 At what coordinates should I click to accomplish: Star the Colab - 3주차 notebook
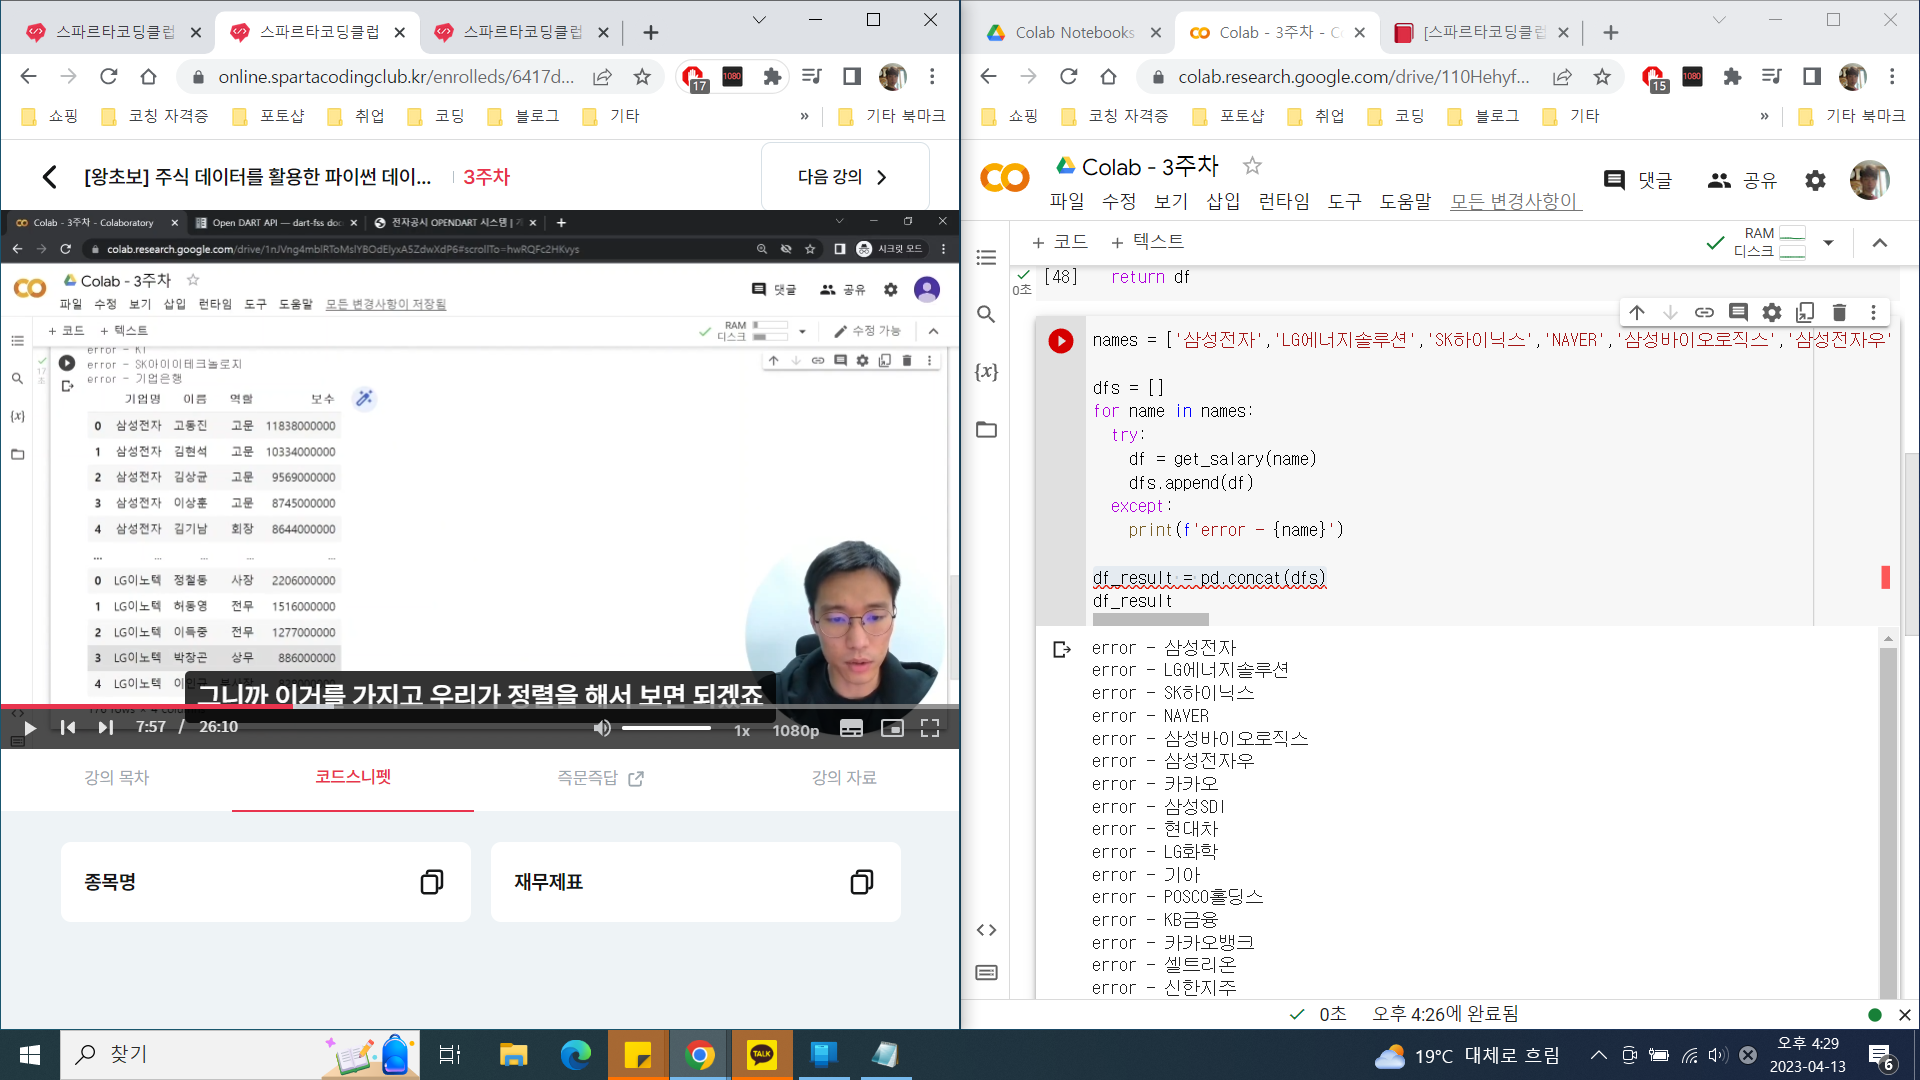(x=1252, y=166)
